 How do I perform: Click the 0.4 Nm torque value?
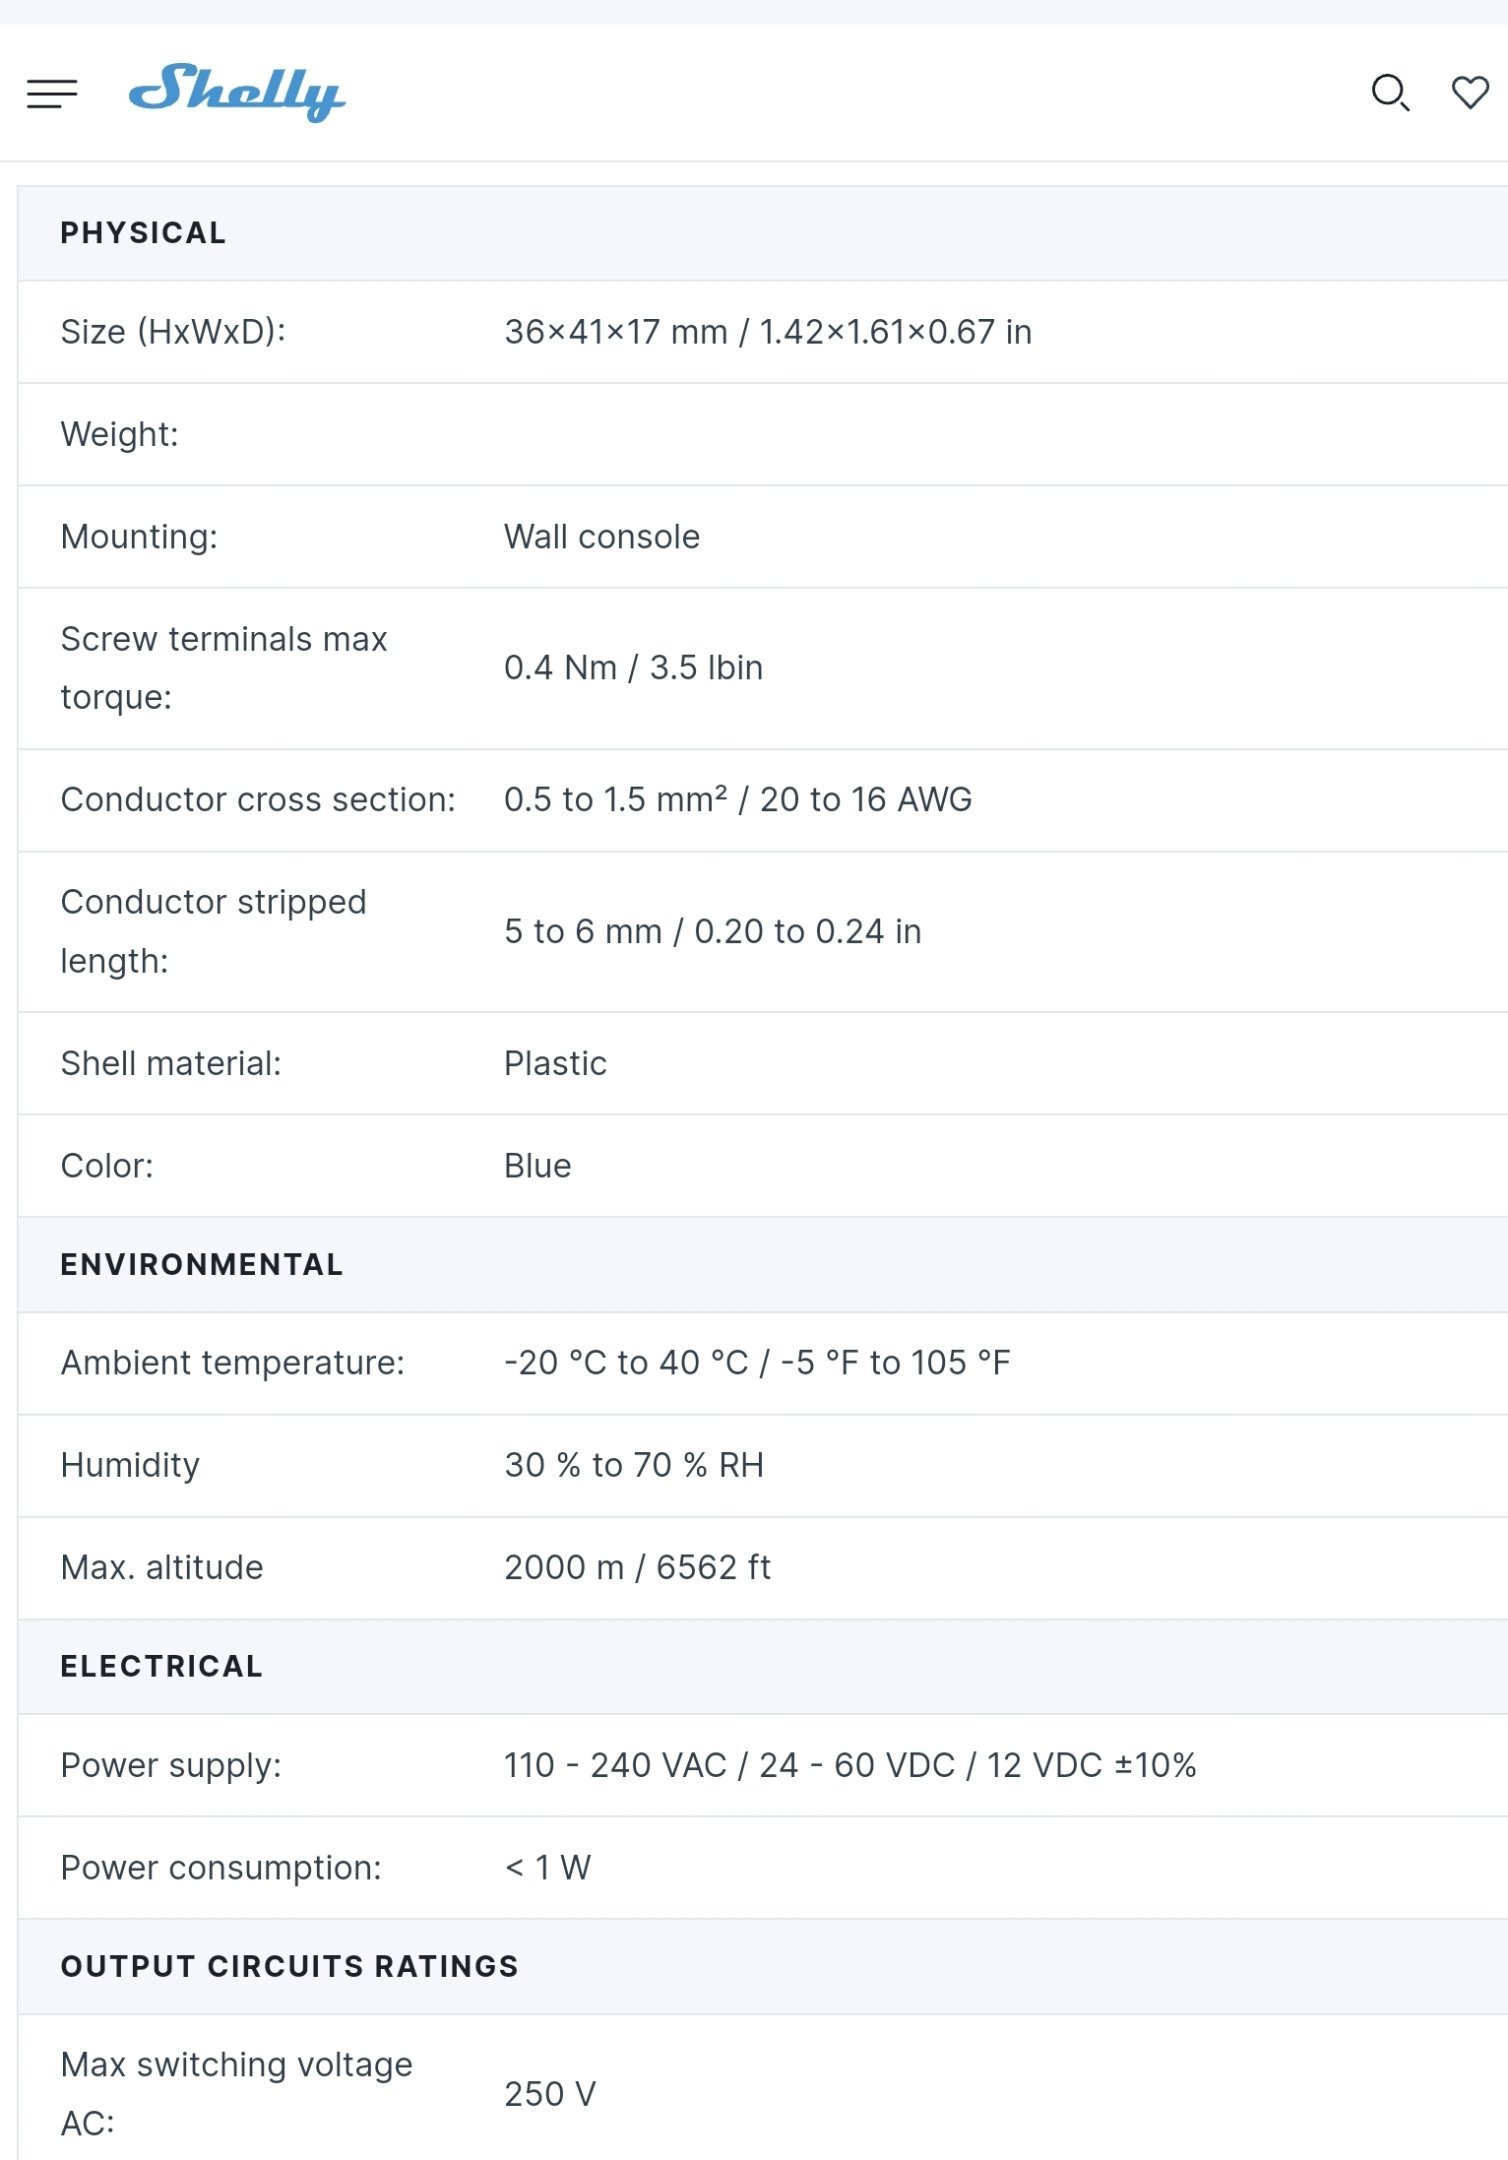click(x=633, y=668)
